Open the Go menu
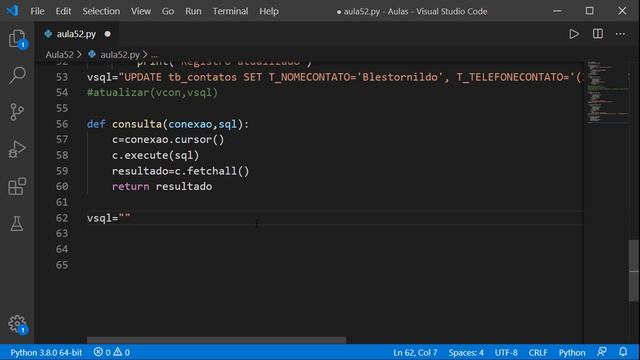The image size is (640, 360). 168,11
